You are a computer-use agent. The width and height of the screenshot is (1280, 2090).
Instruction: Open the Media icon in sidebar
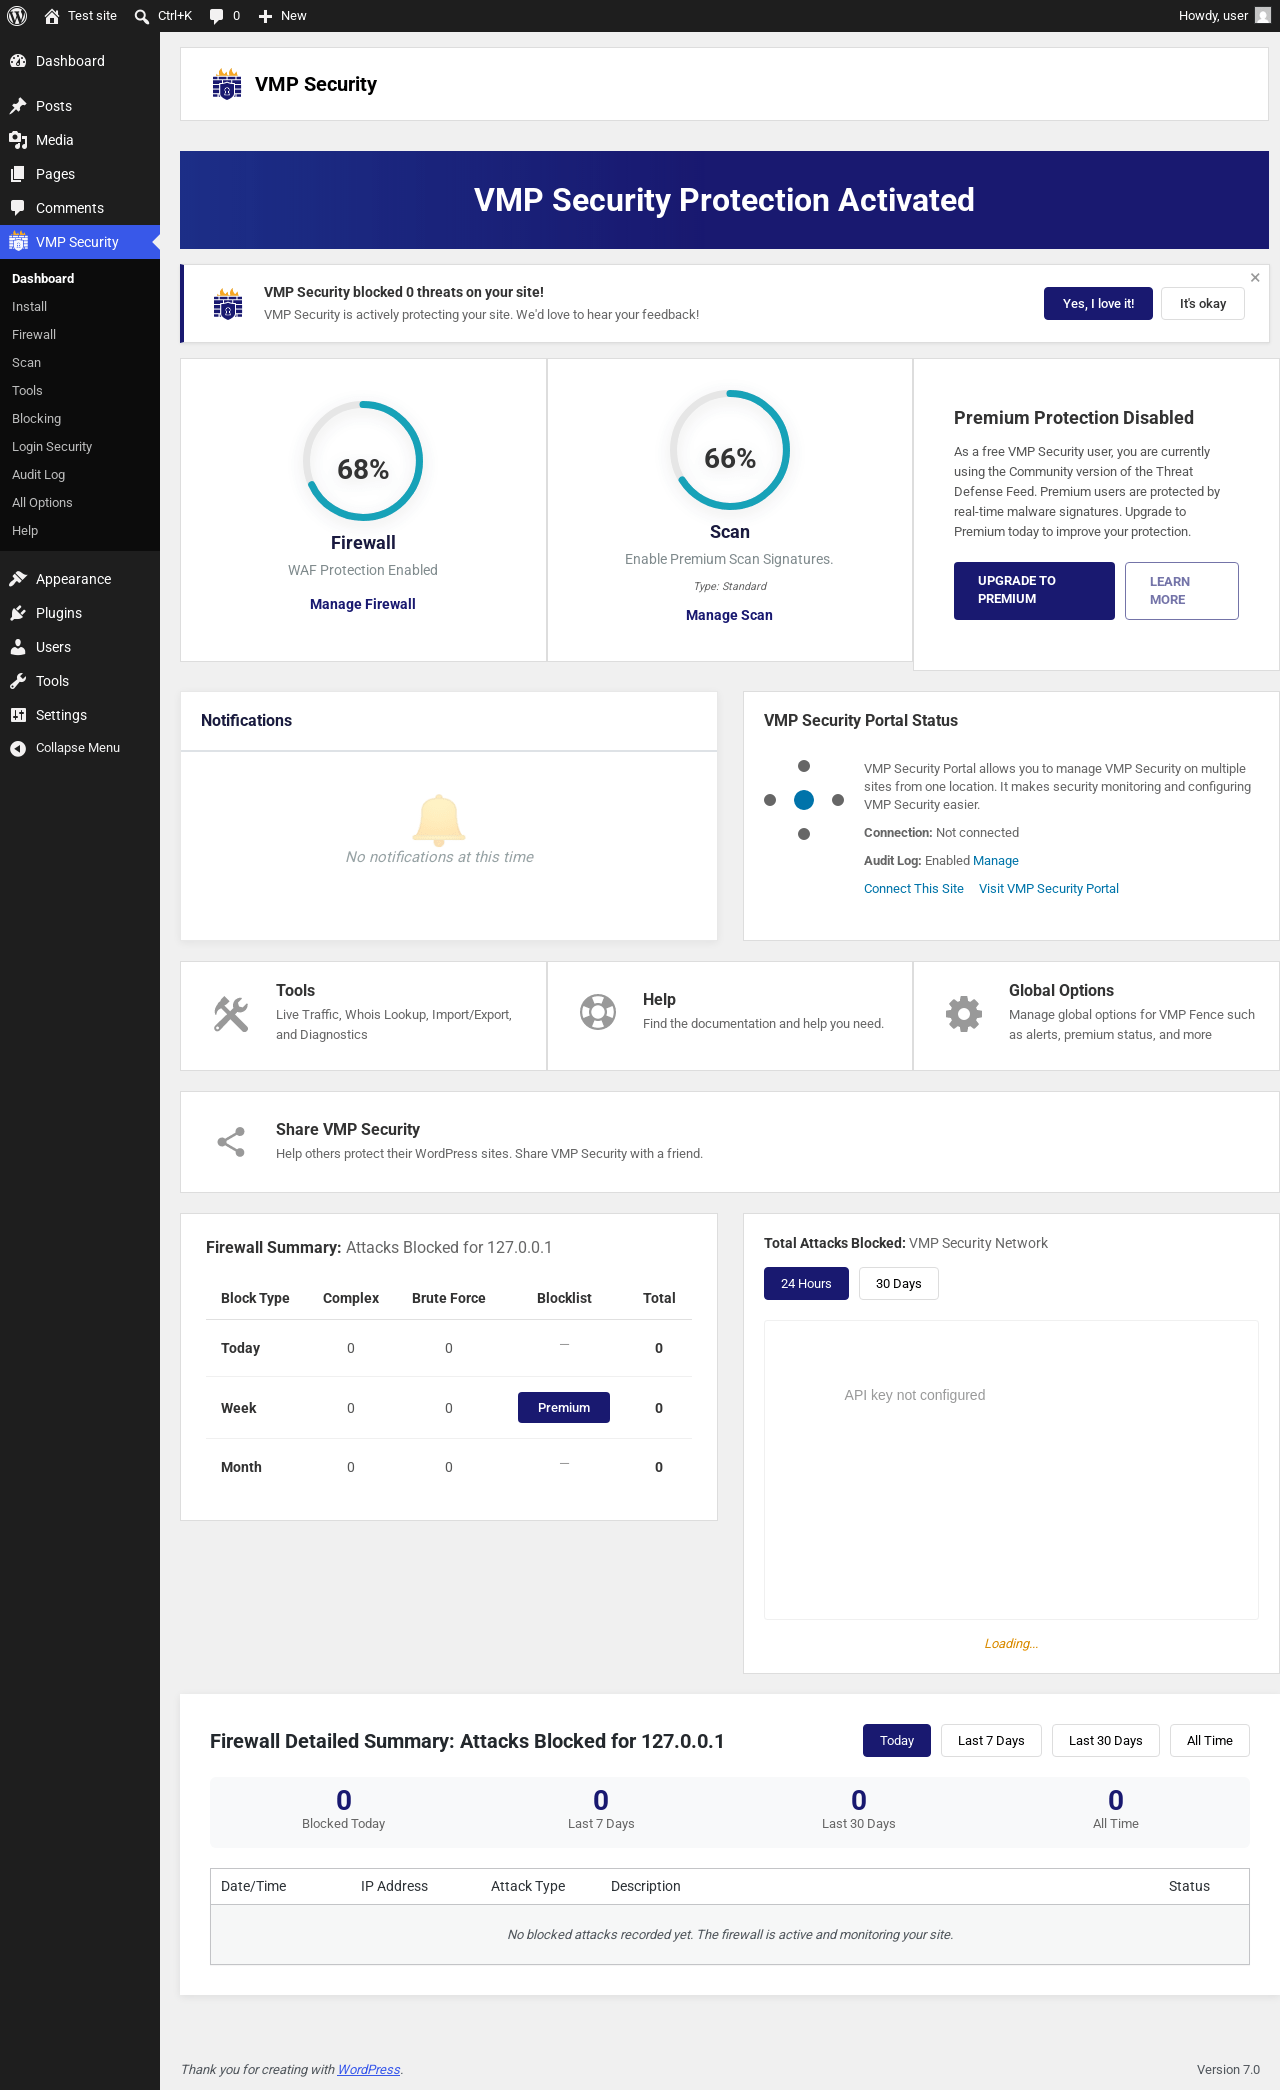18,140
